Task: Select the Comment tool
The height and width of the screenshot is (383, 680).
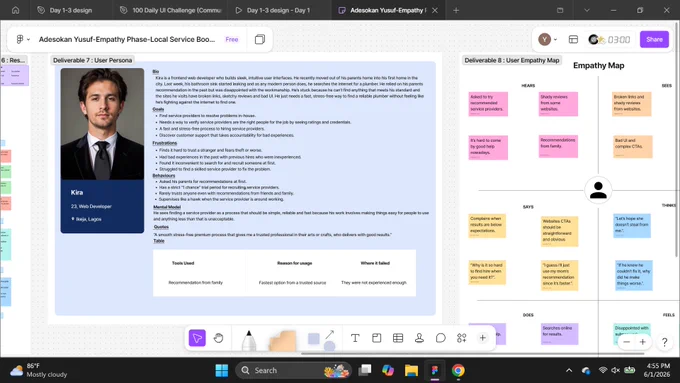Action: pos(441,338)
